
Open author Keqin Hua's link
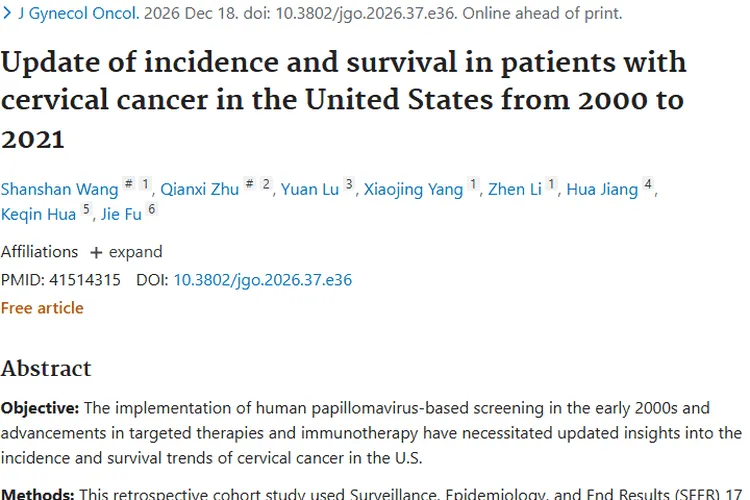tap(38, 214)
